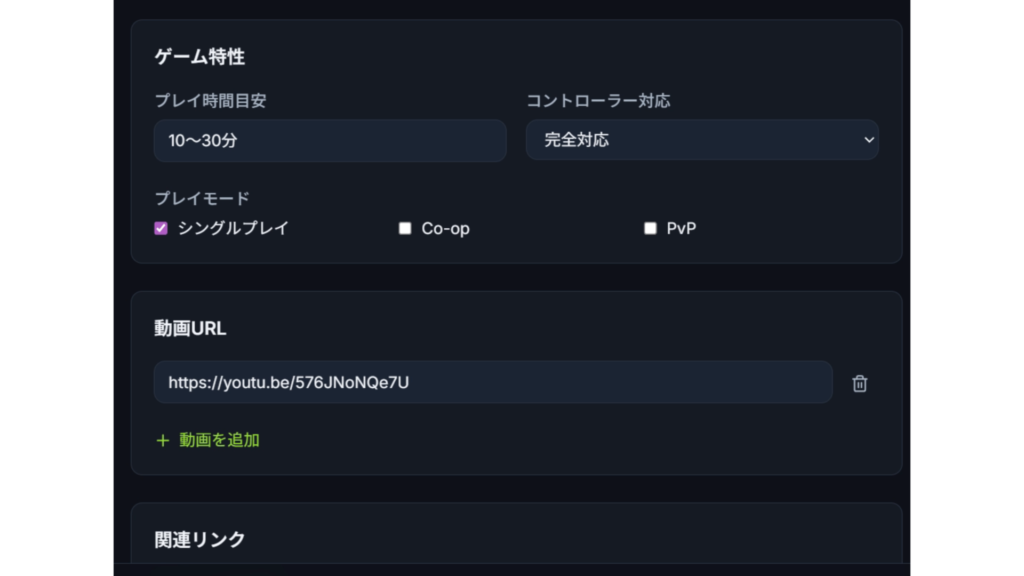Click the 関連リンク section heading
This screenshot has width=1024, height=576.
200,539
